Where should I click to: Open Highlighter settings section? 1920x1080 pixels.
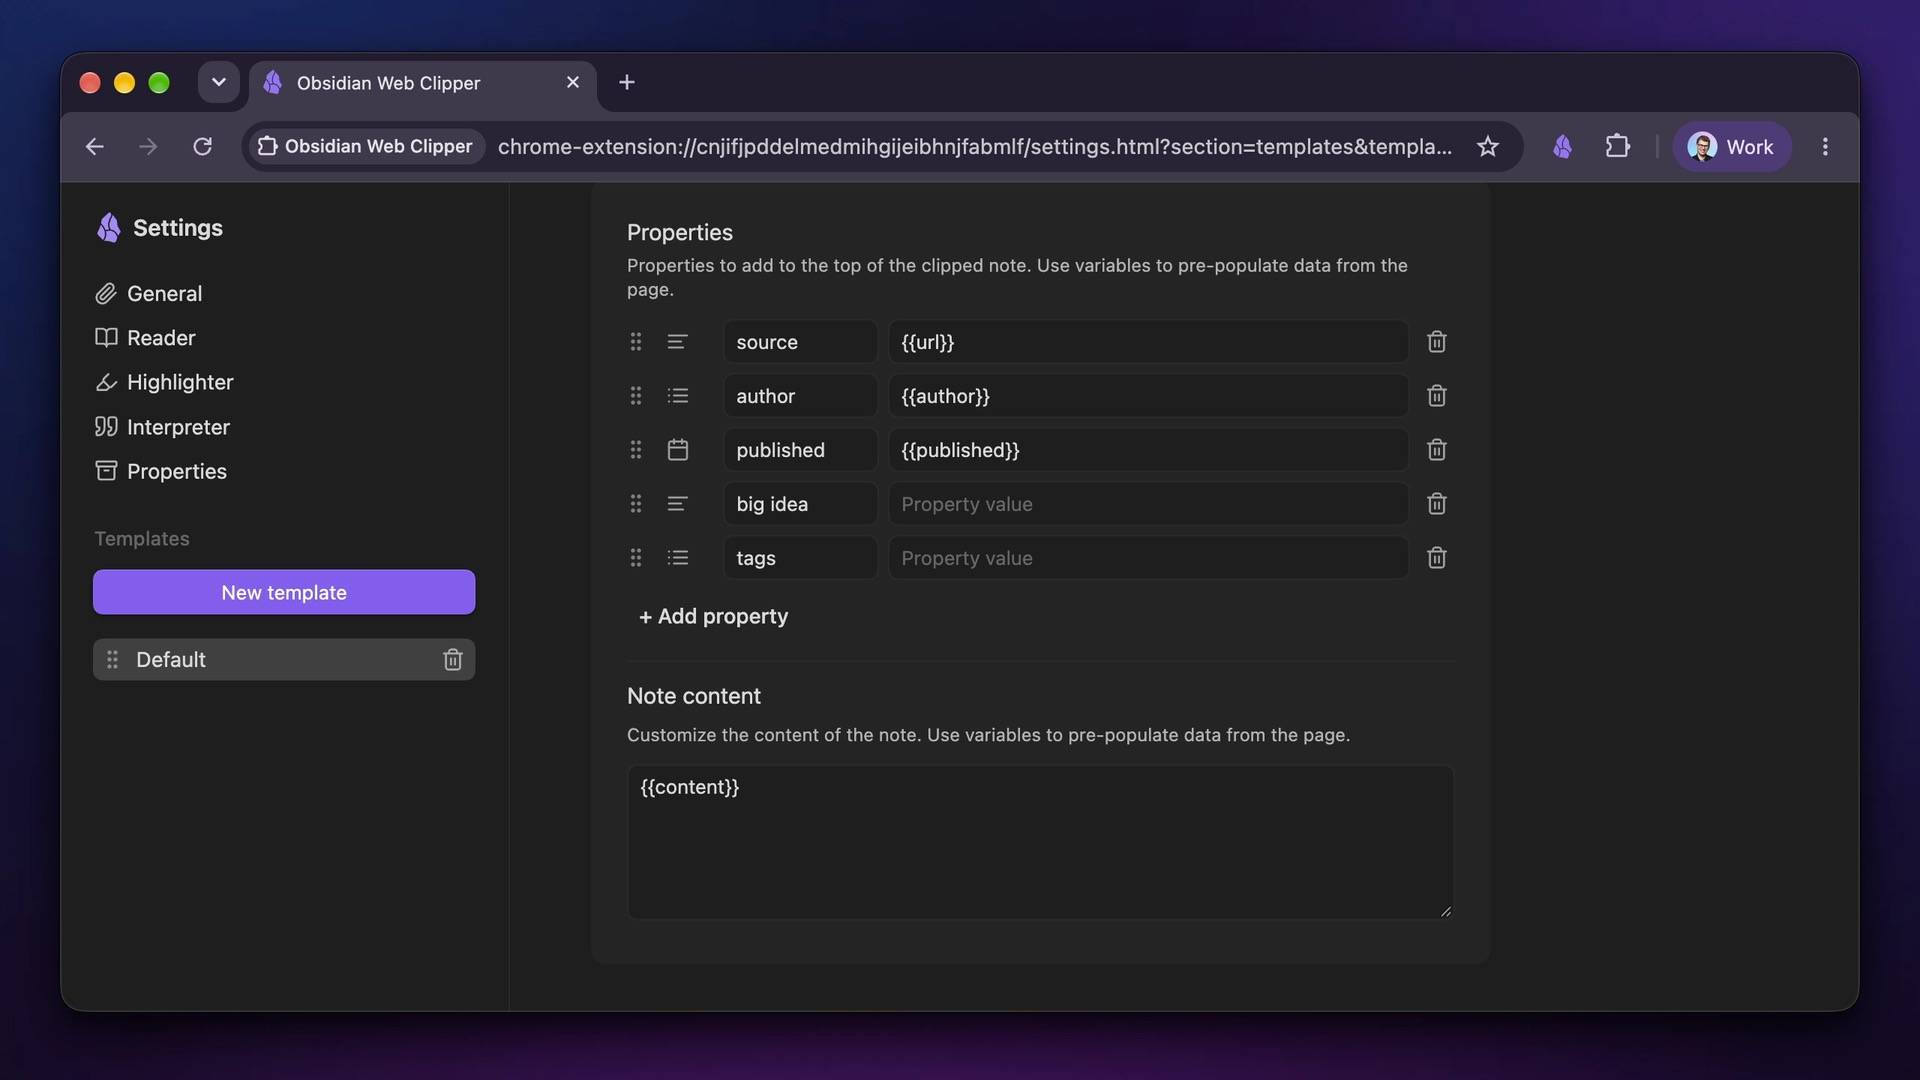point(164,382)
